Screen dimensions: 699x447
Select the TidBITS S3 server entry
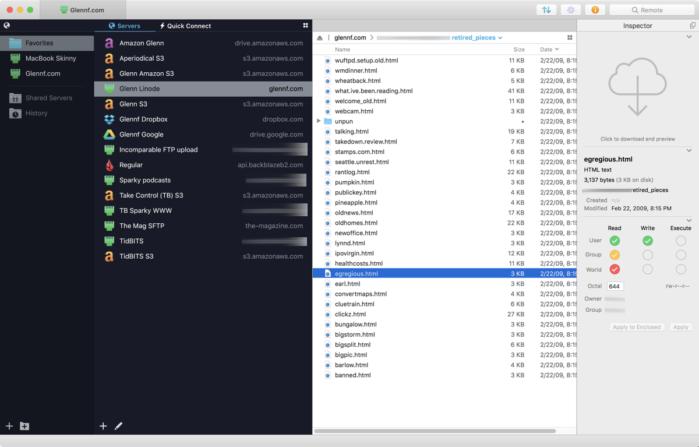click(203, 256)
